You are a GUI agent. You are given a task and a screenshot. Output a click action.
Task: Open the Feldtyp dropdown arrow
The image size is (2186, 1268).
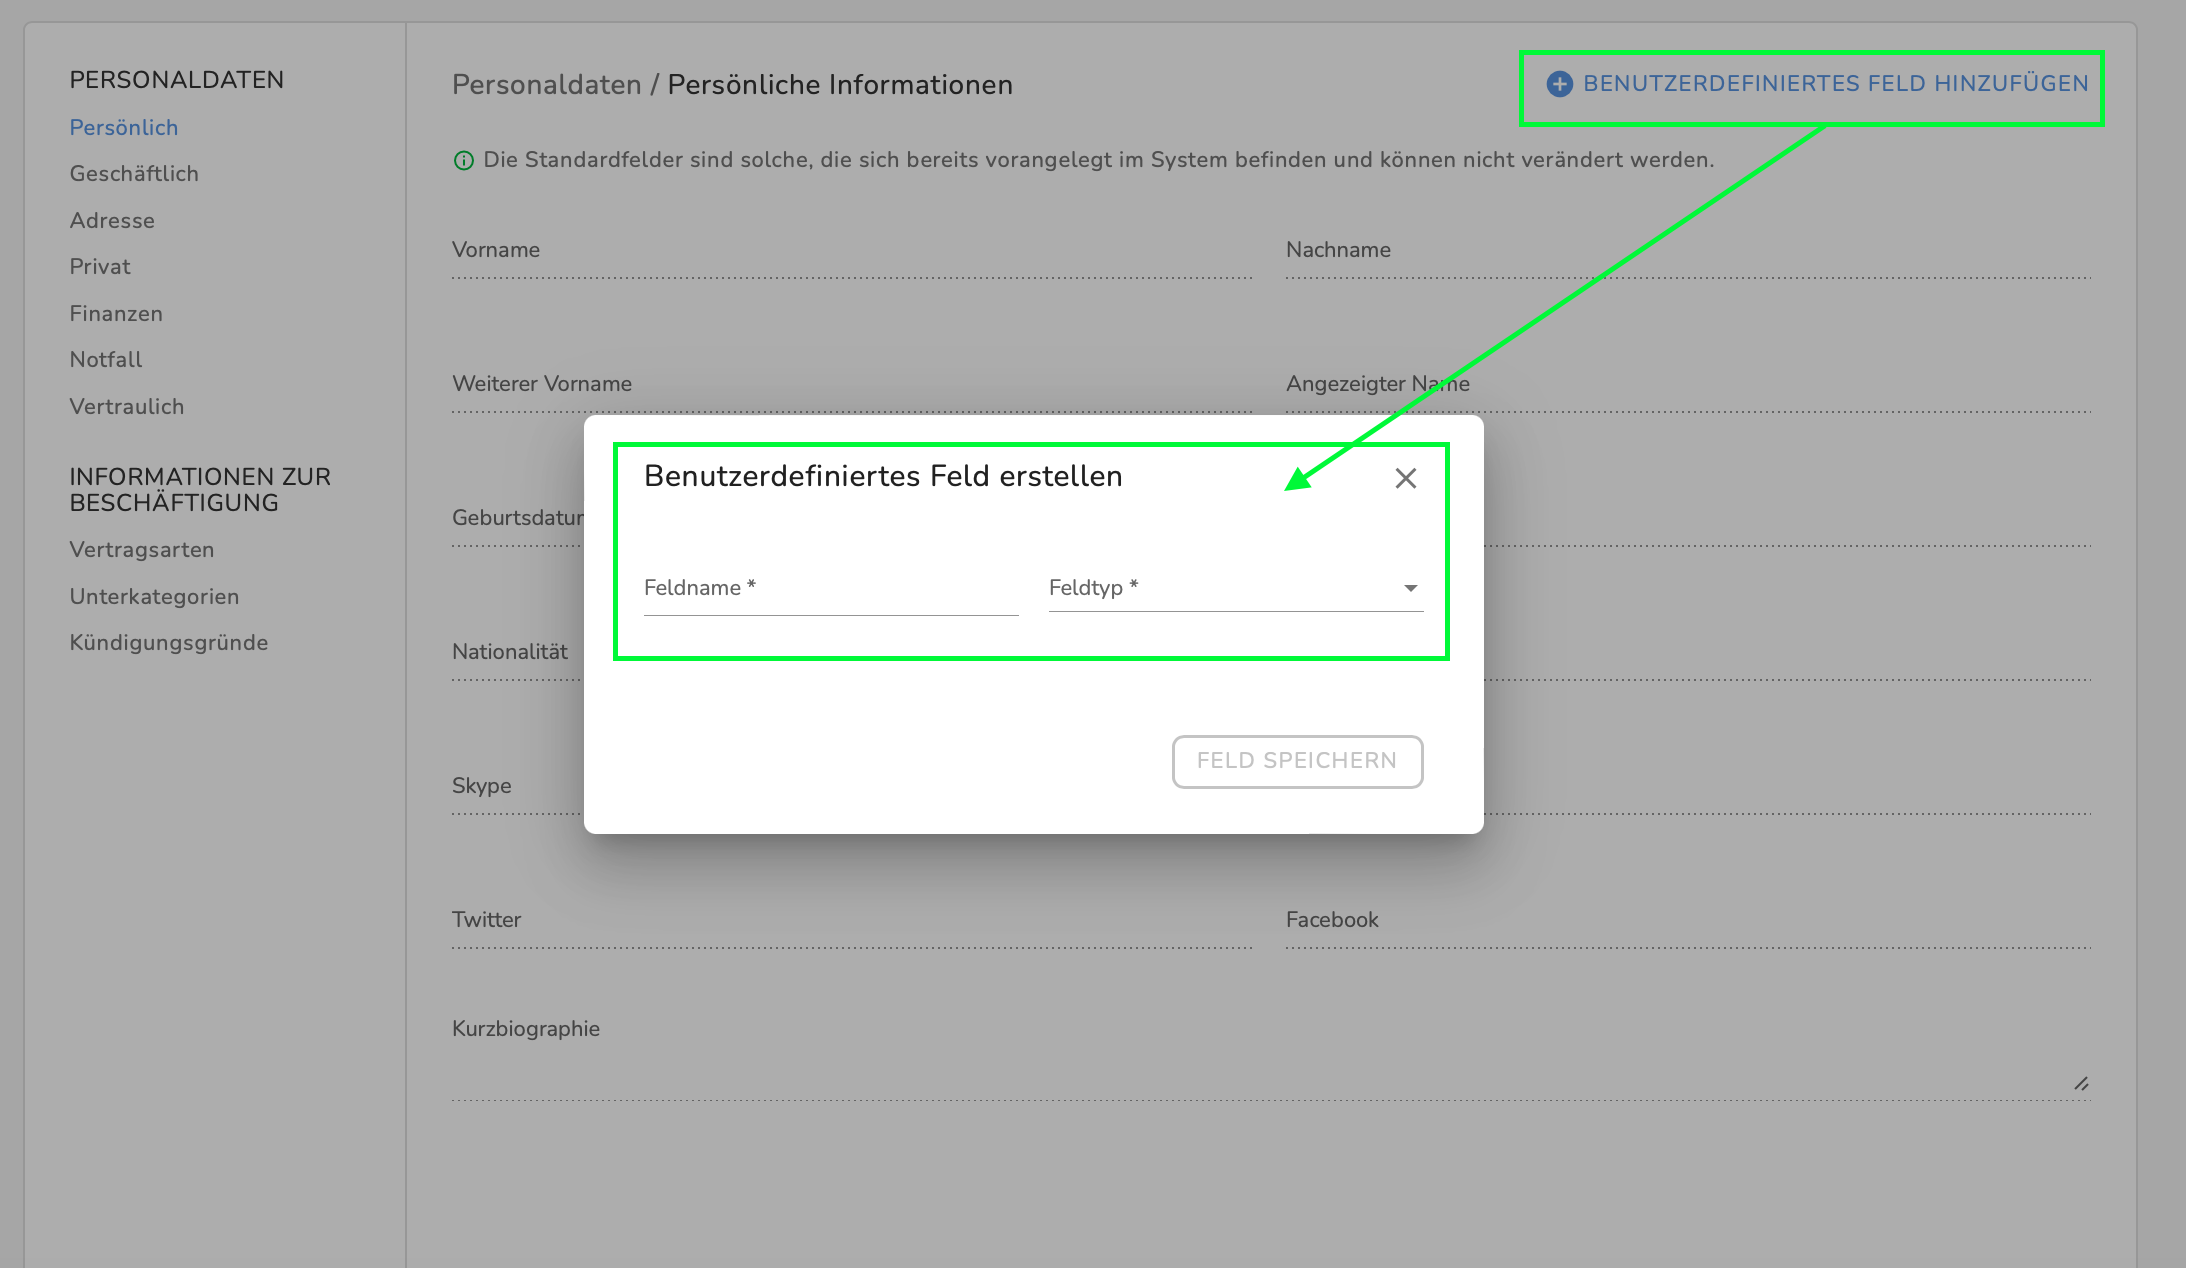click(x=1410, y=588)
